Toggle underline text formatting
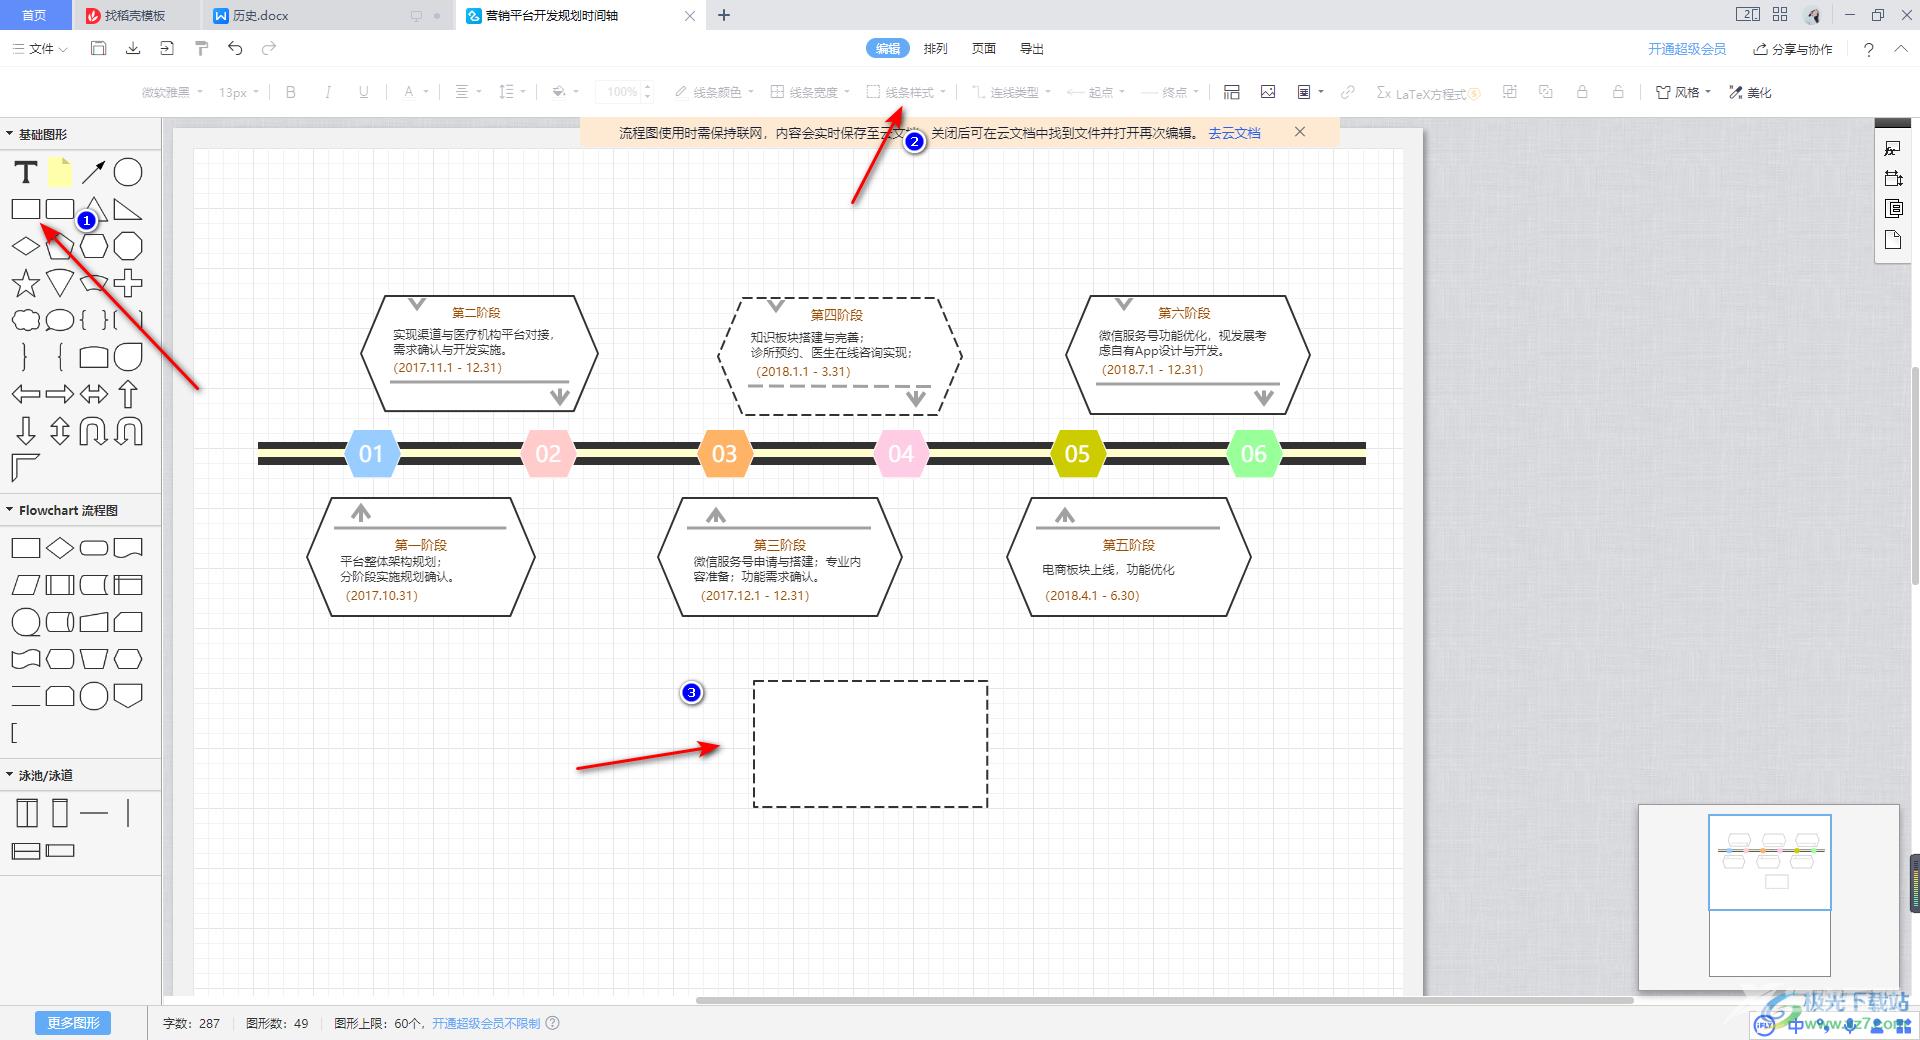The height and width of the screenshot is (1040, 1920). click(x=363, y=92)
